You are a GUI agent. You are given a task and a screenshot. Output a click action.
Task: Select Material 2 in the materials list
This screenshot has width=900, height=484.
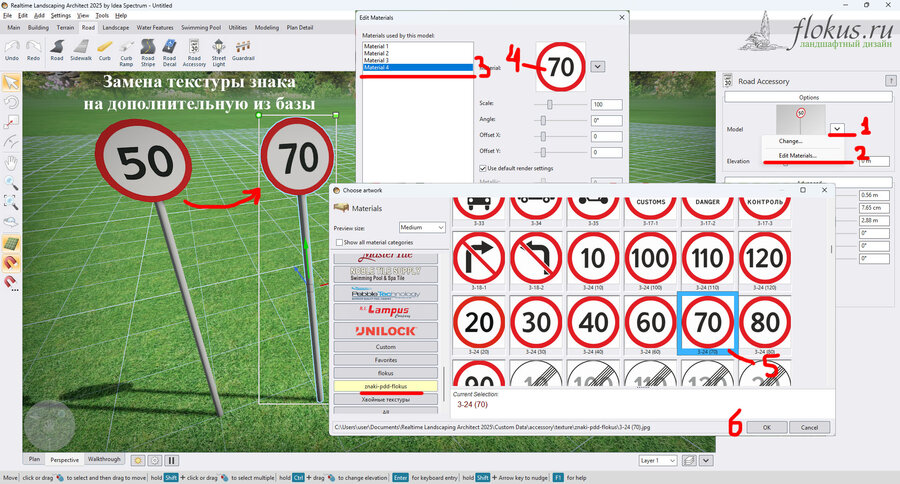coord(418,53)
